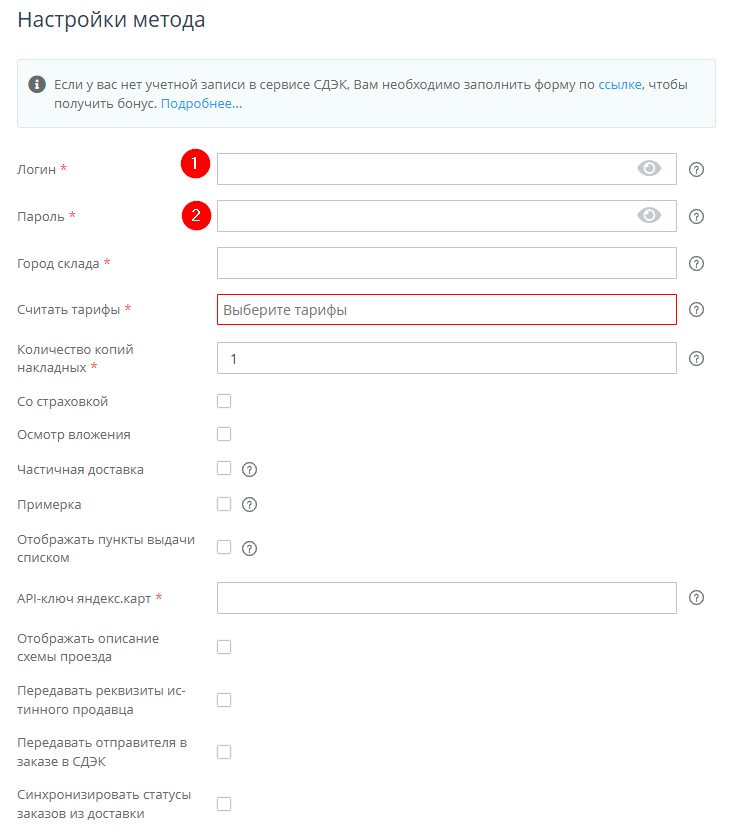Click help icon for Количество копий накладных
The width and height of the screenshot is (740, 834).
tap(697, 358)
